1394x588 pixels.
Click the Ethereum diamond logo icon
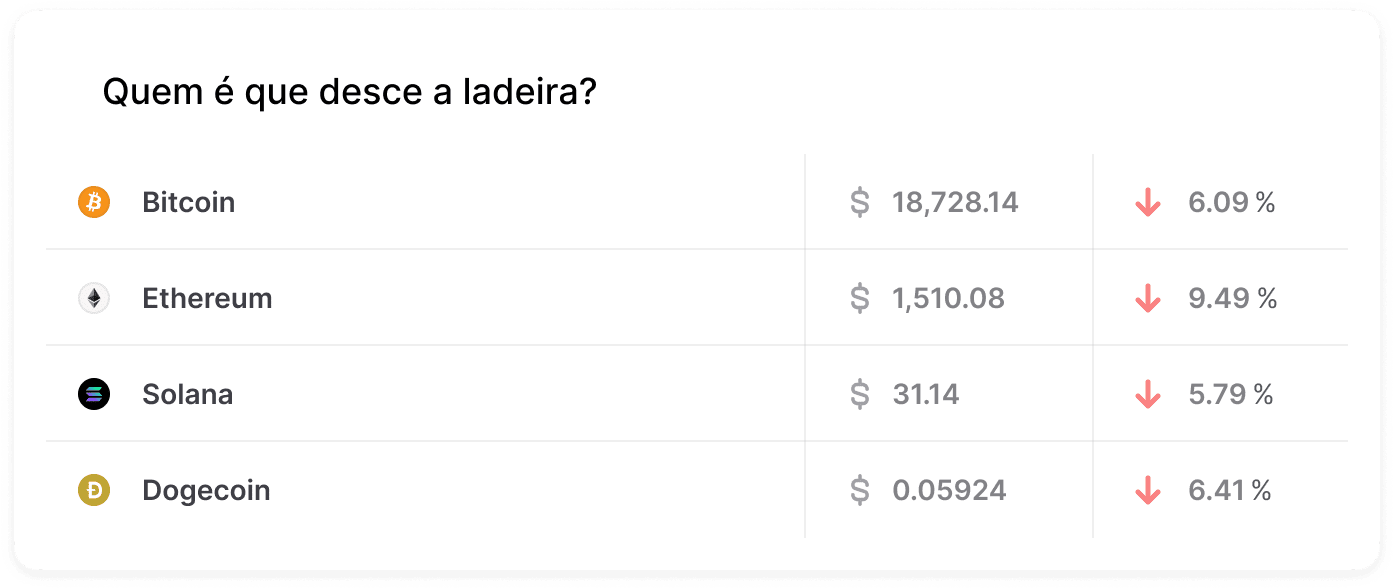[x=94, y=299]
